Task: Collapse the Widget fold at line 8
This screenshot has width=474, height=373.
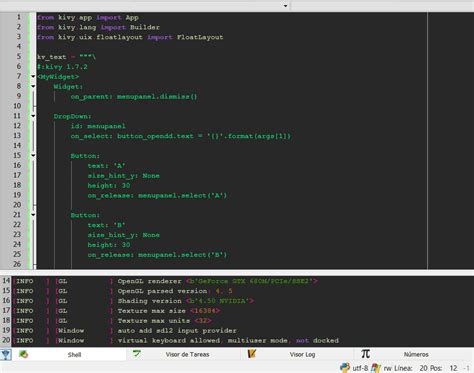Action: tap(33, 86)
